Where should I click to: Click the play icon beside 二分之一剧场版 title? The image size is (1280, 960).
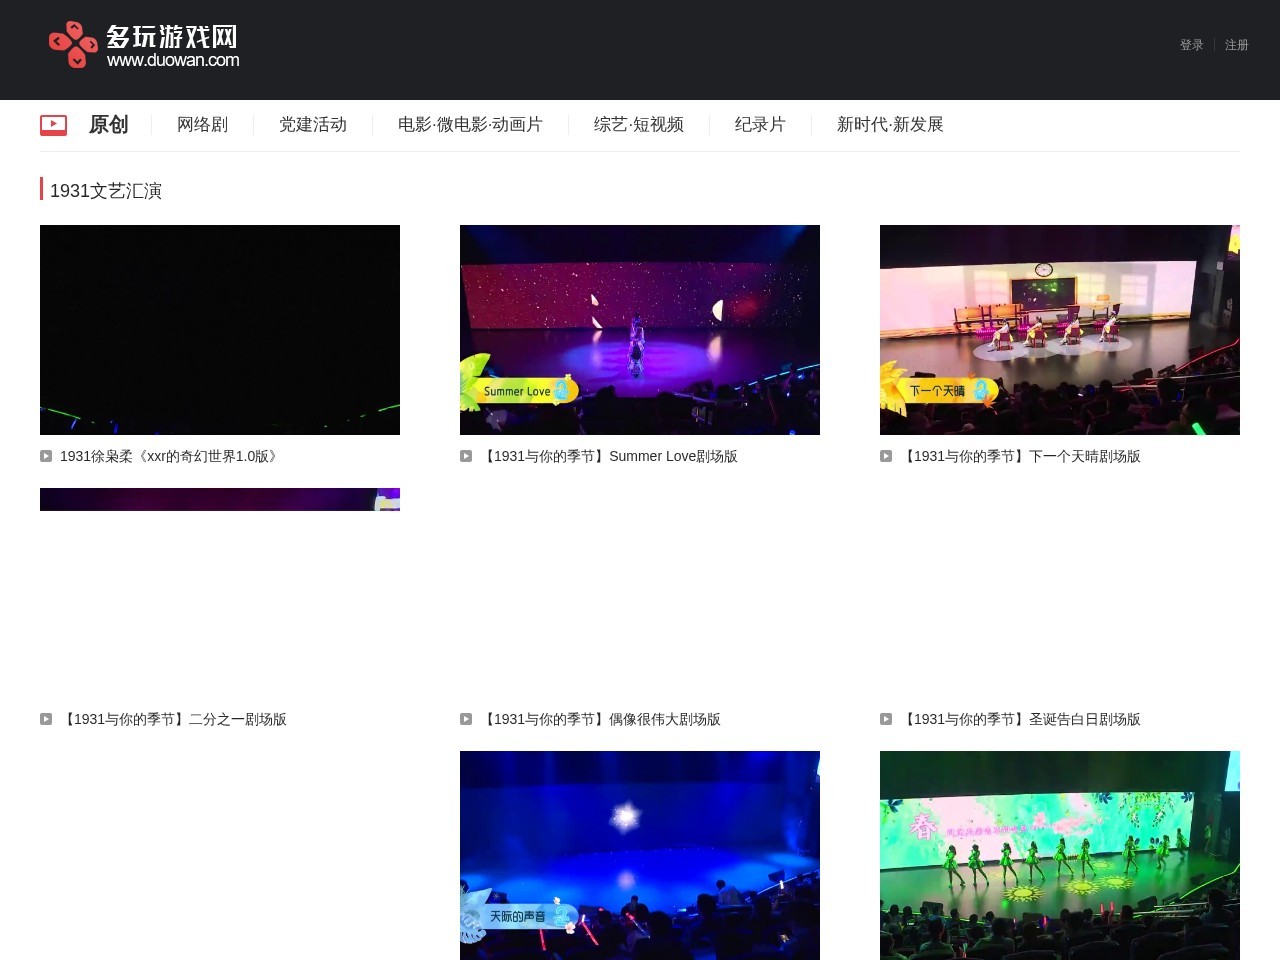coord(46,719)
